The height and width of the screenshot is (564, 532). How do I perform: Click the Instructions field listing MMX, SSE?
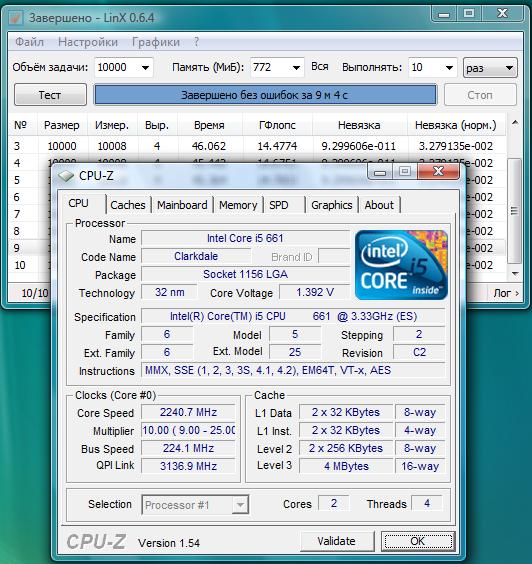tap(293, 370)
